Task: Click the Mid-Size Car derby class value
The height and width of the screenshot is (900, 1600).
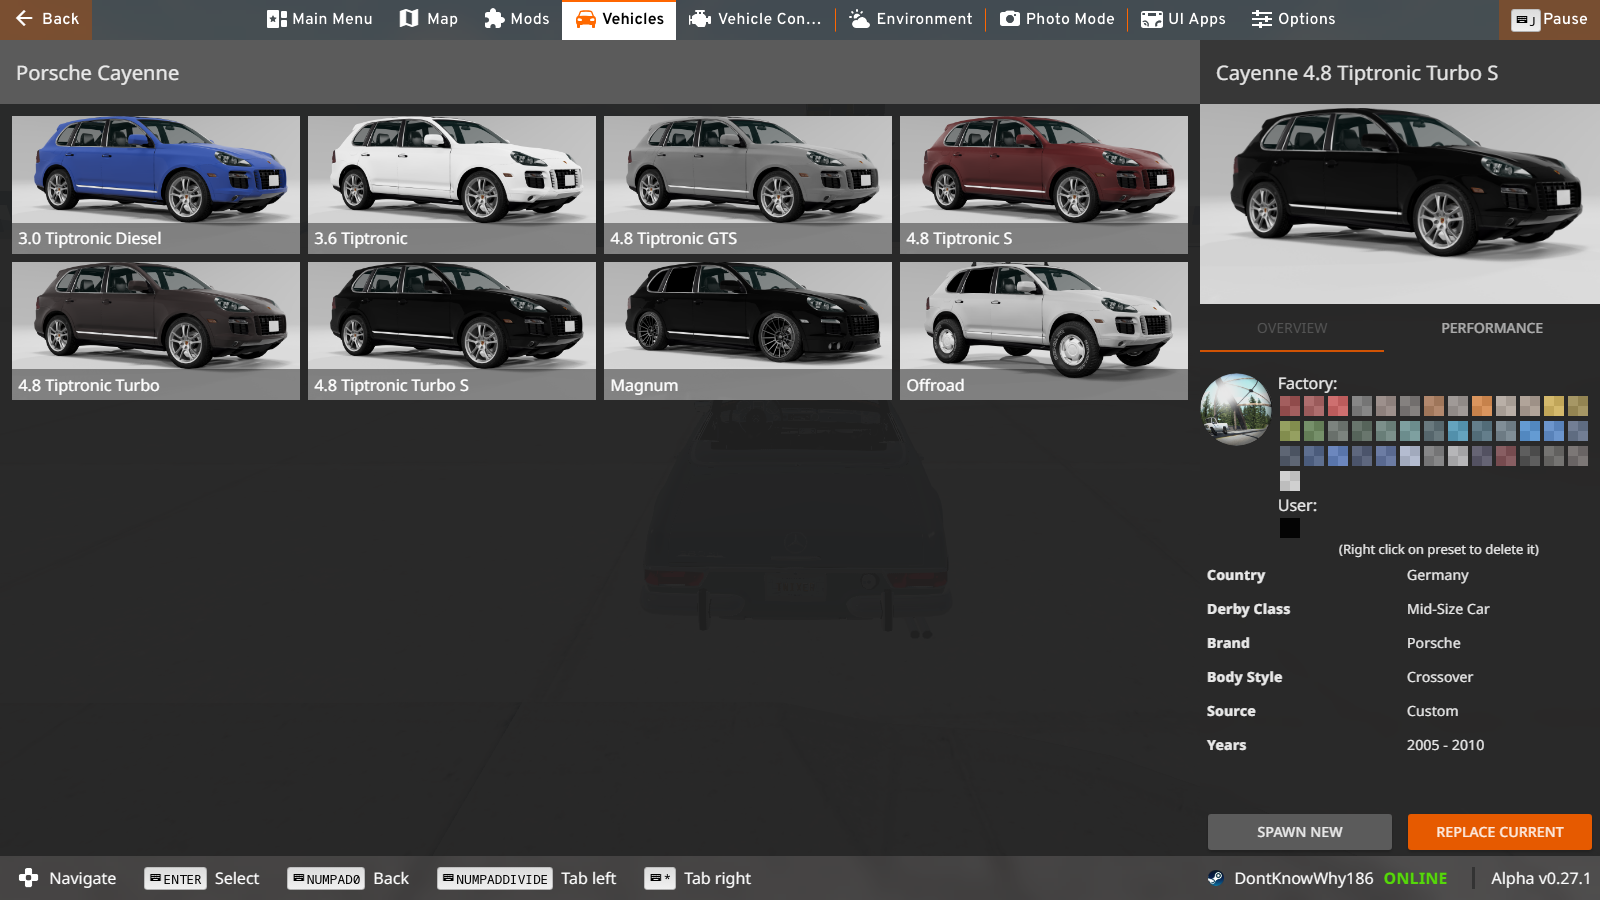Action: 1448,609
